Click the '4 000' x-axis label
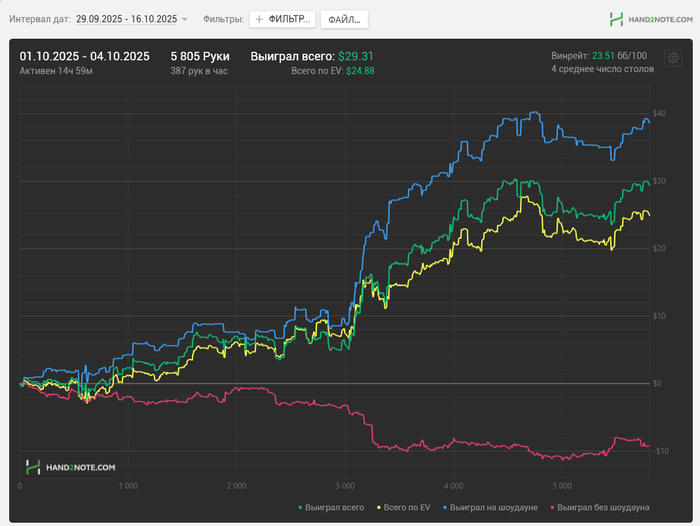The image size is (700, 526). (x=454, y=486)
